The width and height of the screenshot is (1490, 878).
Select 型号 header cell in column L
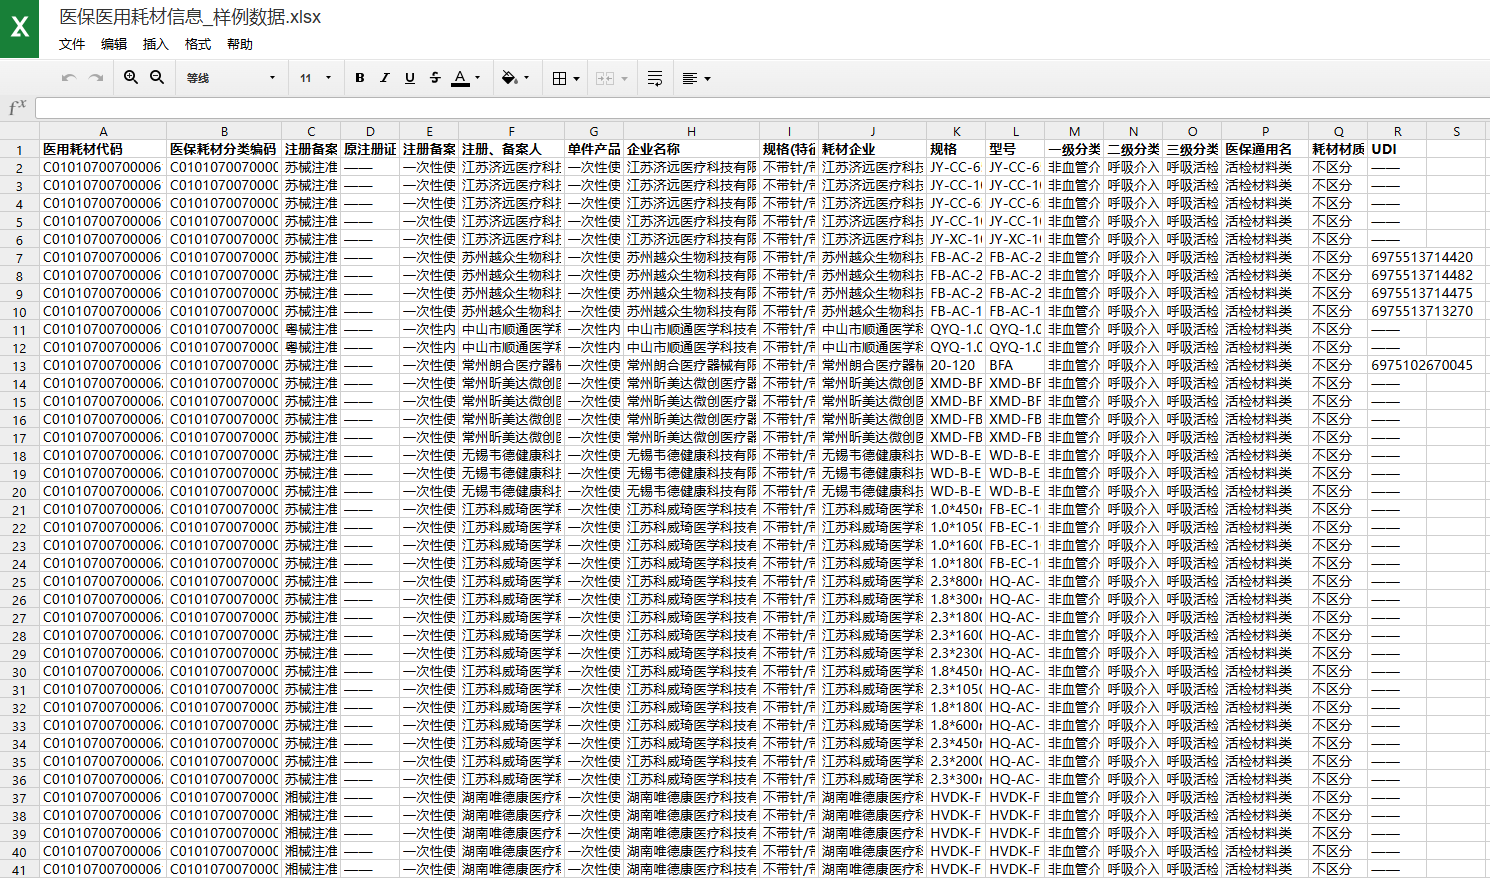pyautogui.click(x=1015, y=149)
